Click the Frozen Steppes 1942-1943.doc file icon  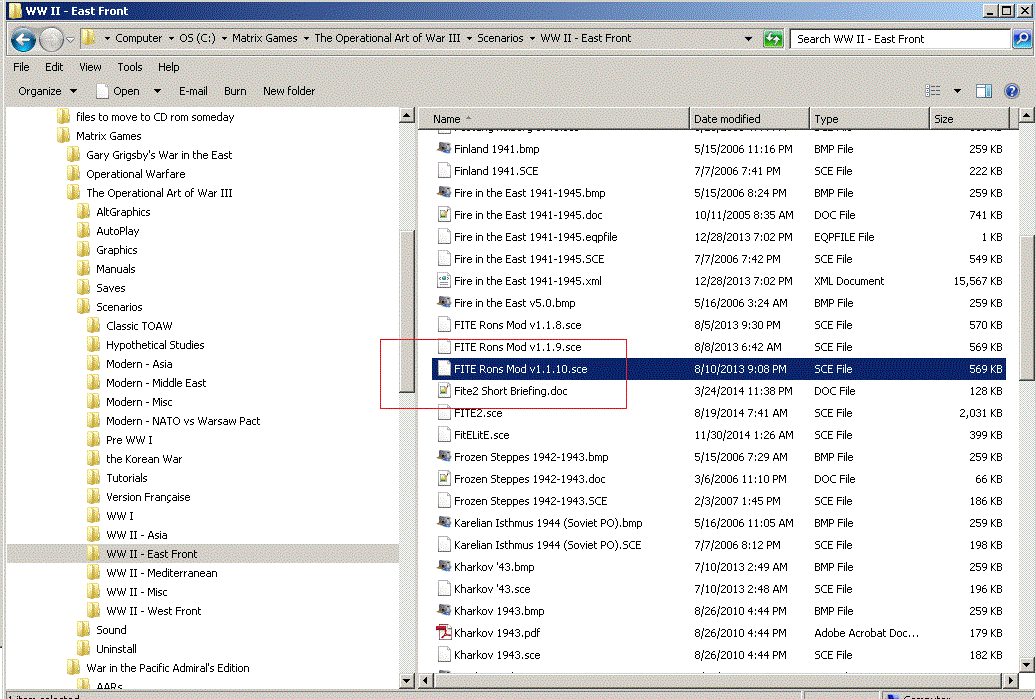[x=444, y=479]
